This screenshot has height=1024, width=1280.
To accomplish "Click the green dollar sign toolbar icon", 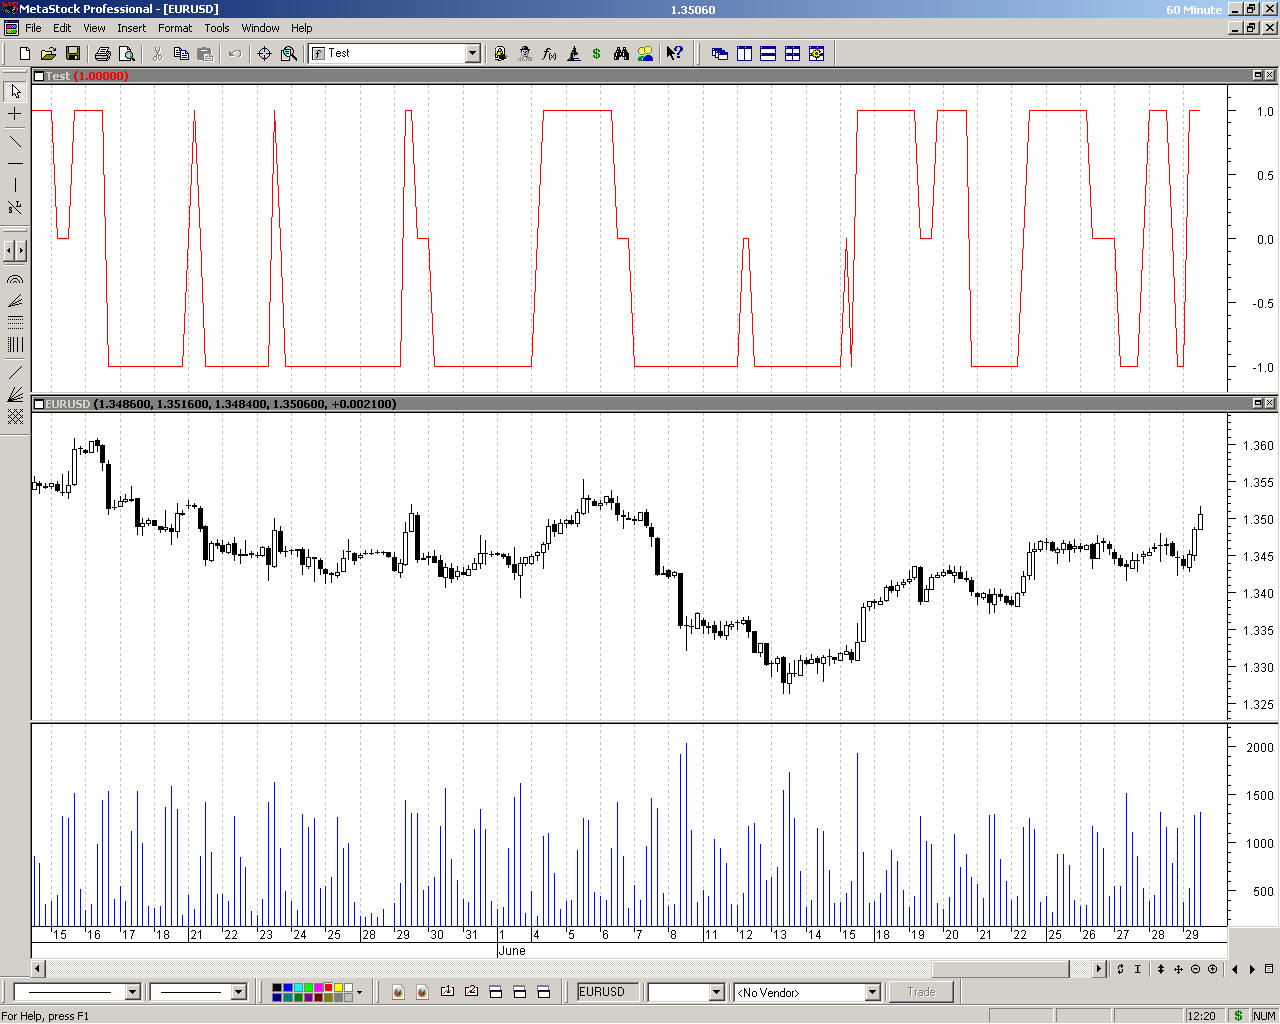I will click(x=597, y=54).
